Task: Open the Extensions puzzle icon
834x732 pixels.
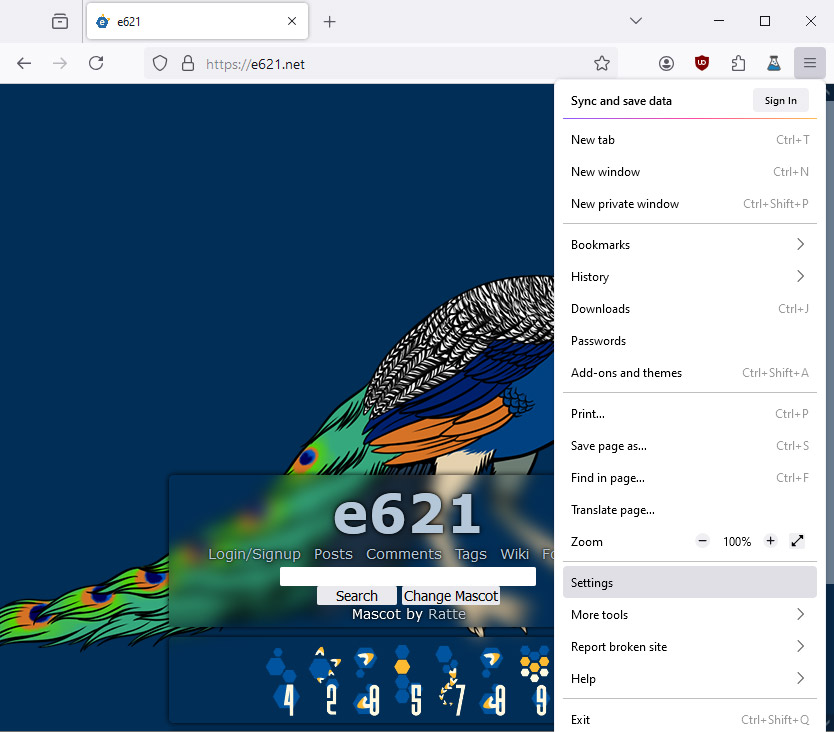Action: coord(738,64)
